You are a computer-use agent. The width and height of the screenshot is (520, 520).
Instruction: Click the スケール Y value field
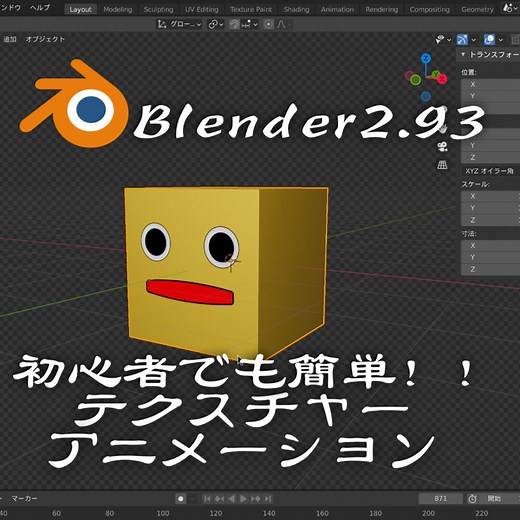coord(490,208)
